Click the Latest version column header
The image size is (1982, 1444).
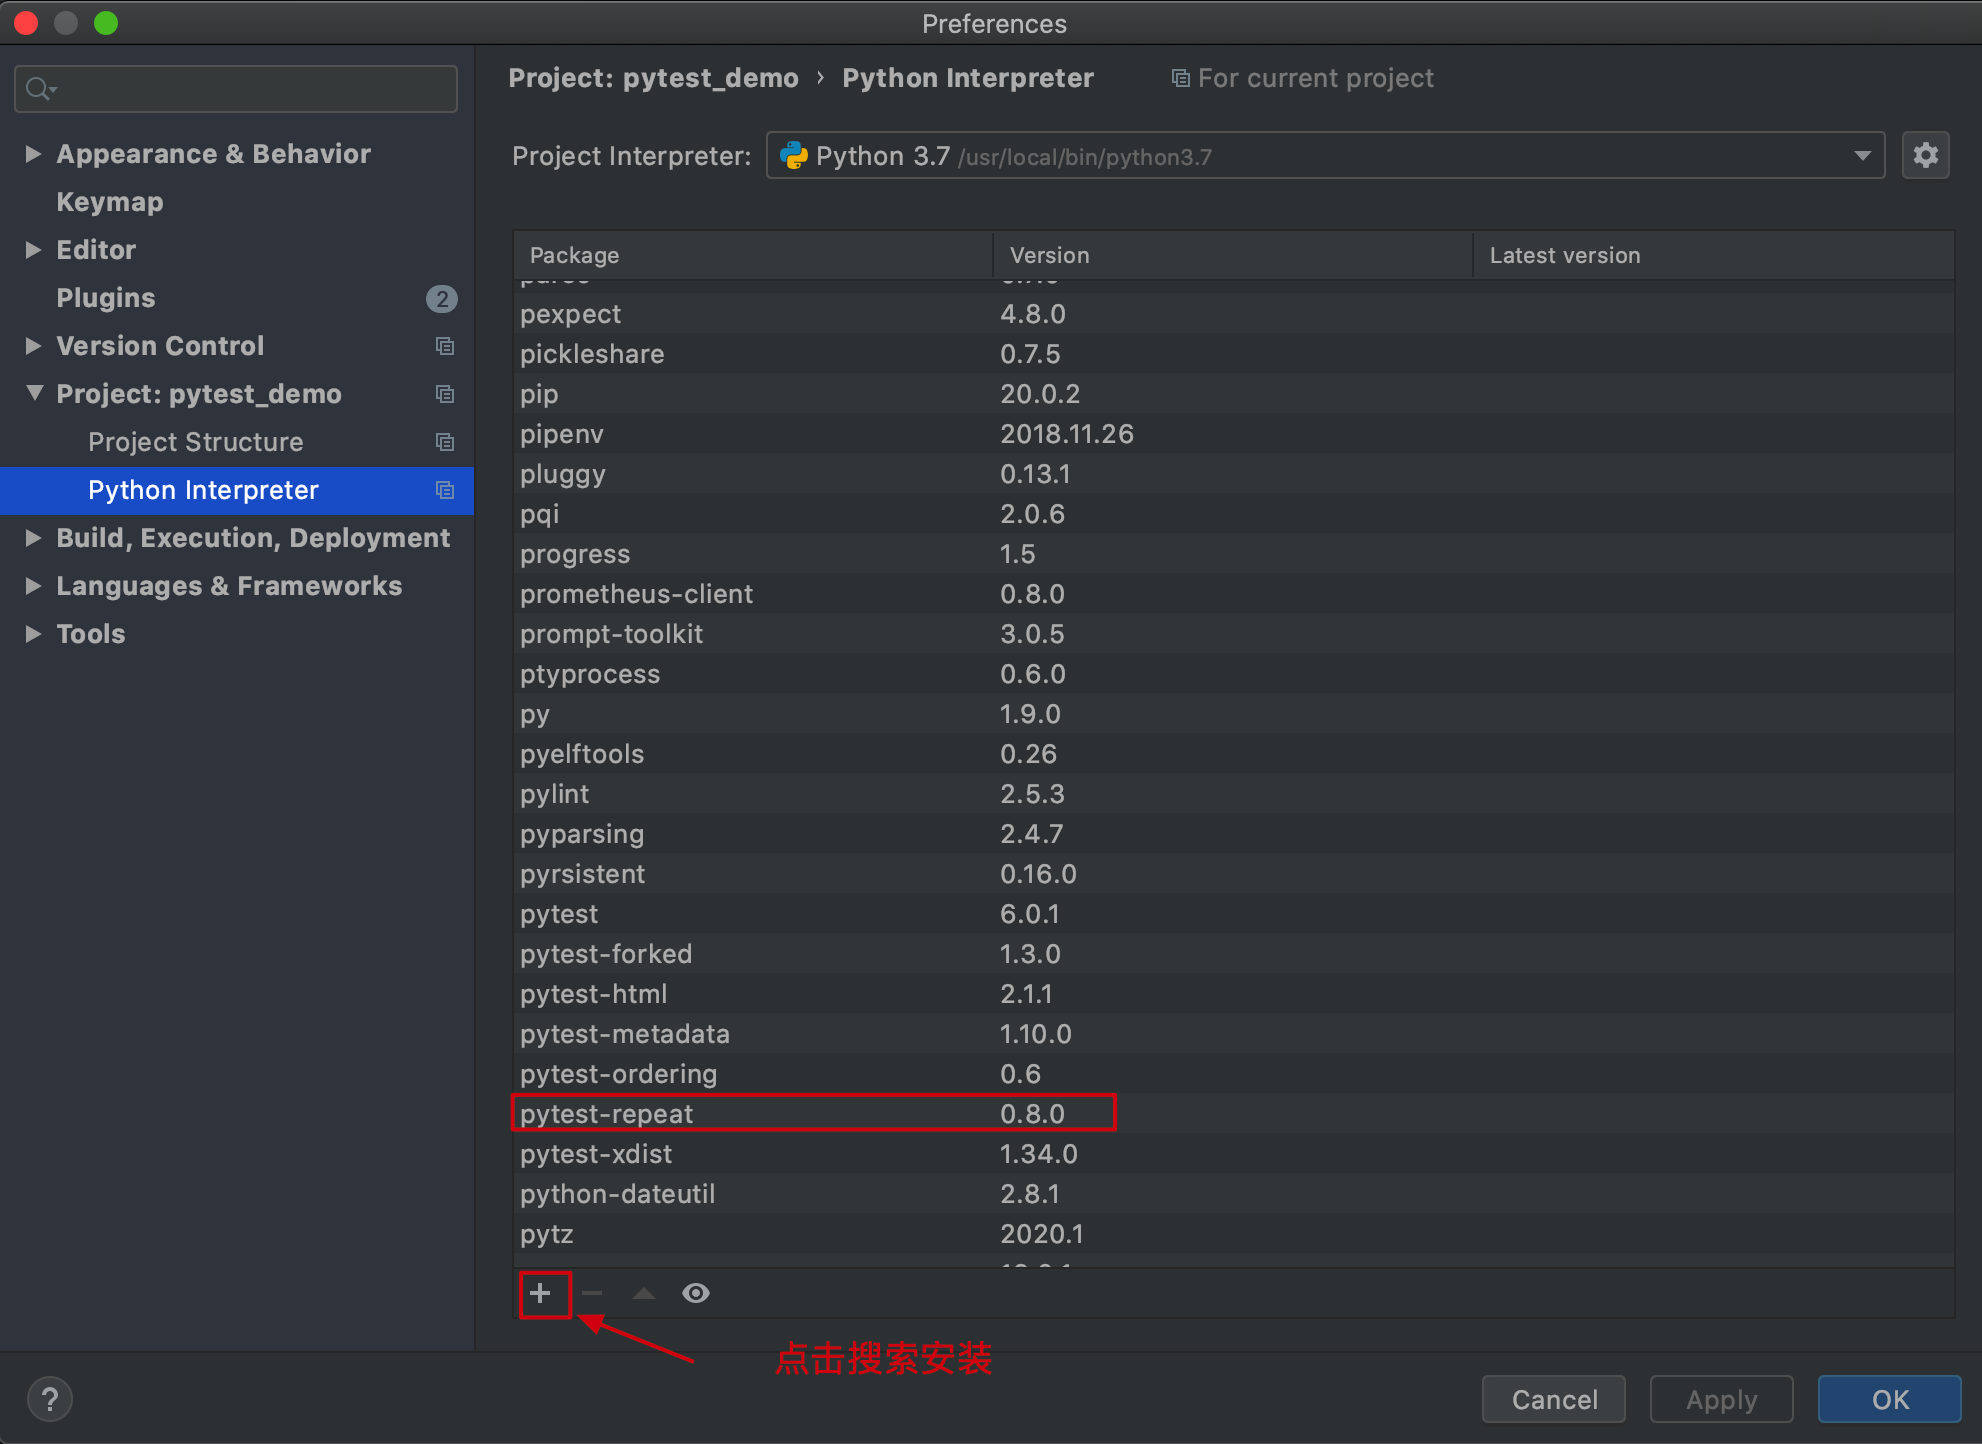[1714, 255]
